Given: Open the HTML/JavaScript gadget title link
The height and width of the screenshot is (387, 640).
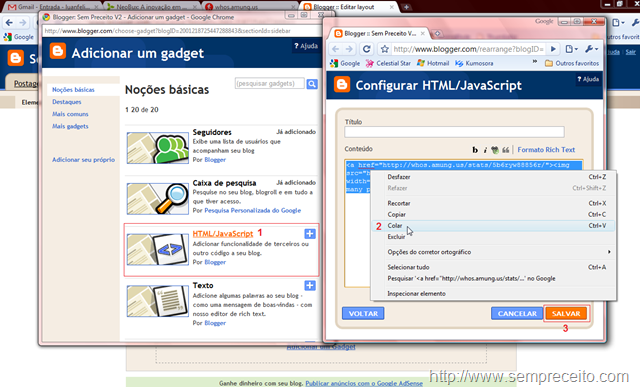Looking at the screenshot, I should (223, 234).
